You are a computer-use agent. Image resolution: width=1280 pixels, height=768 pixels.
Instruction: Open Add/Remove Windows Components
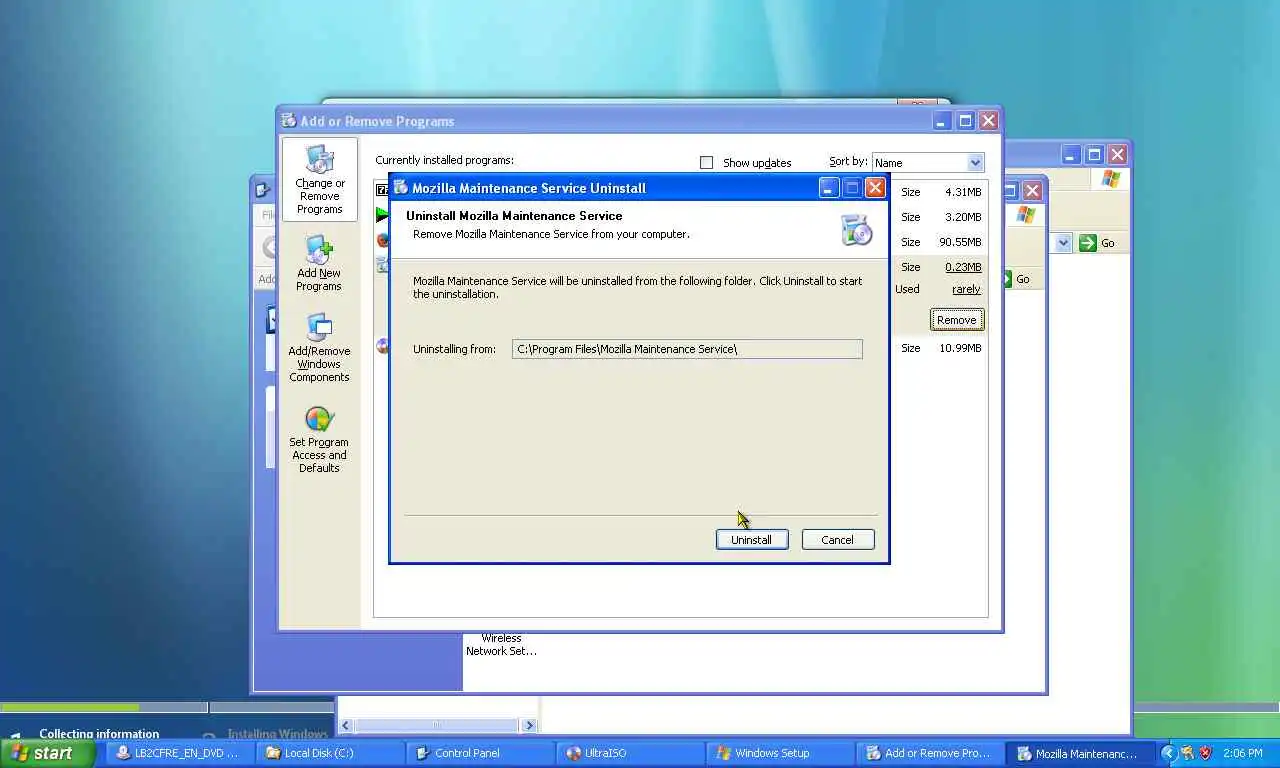319,348
